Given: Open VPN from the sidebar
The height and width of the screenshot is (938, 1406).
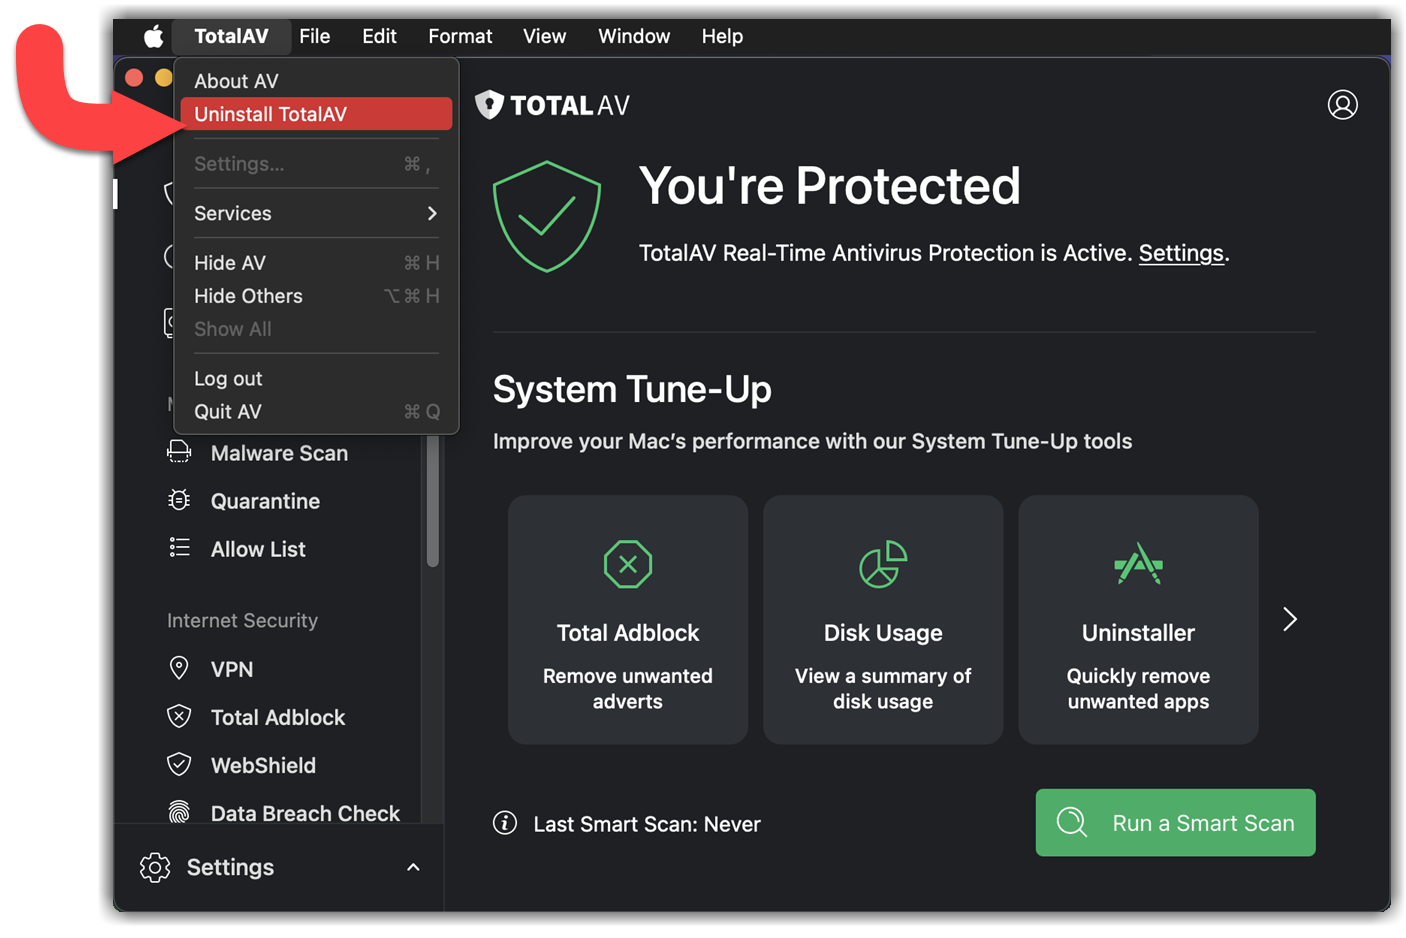Looking at the screenshot, I should [x=231, y=669].
